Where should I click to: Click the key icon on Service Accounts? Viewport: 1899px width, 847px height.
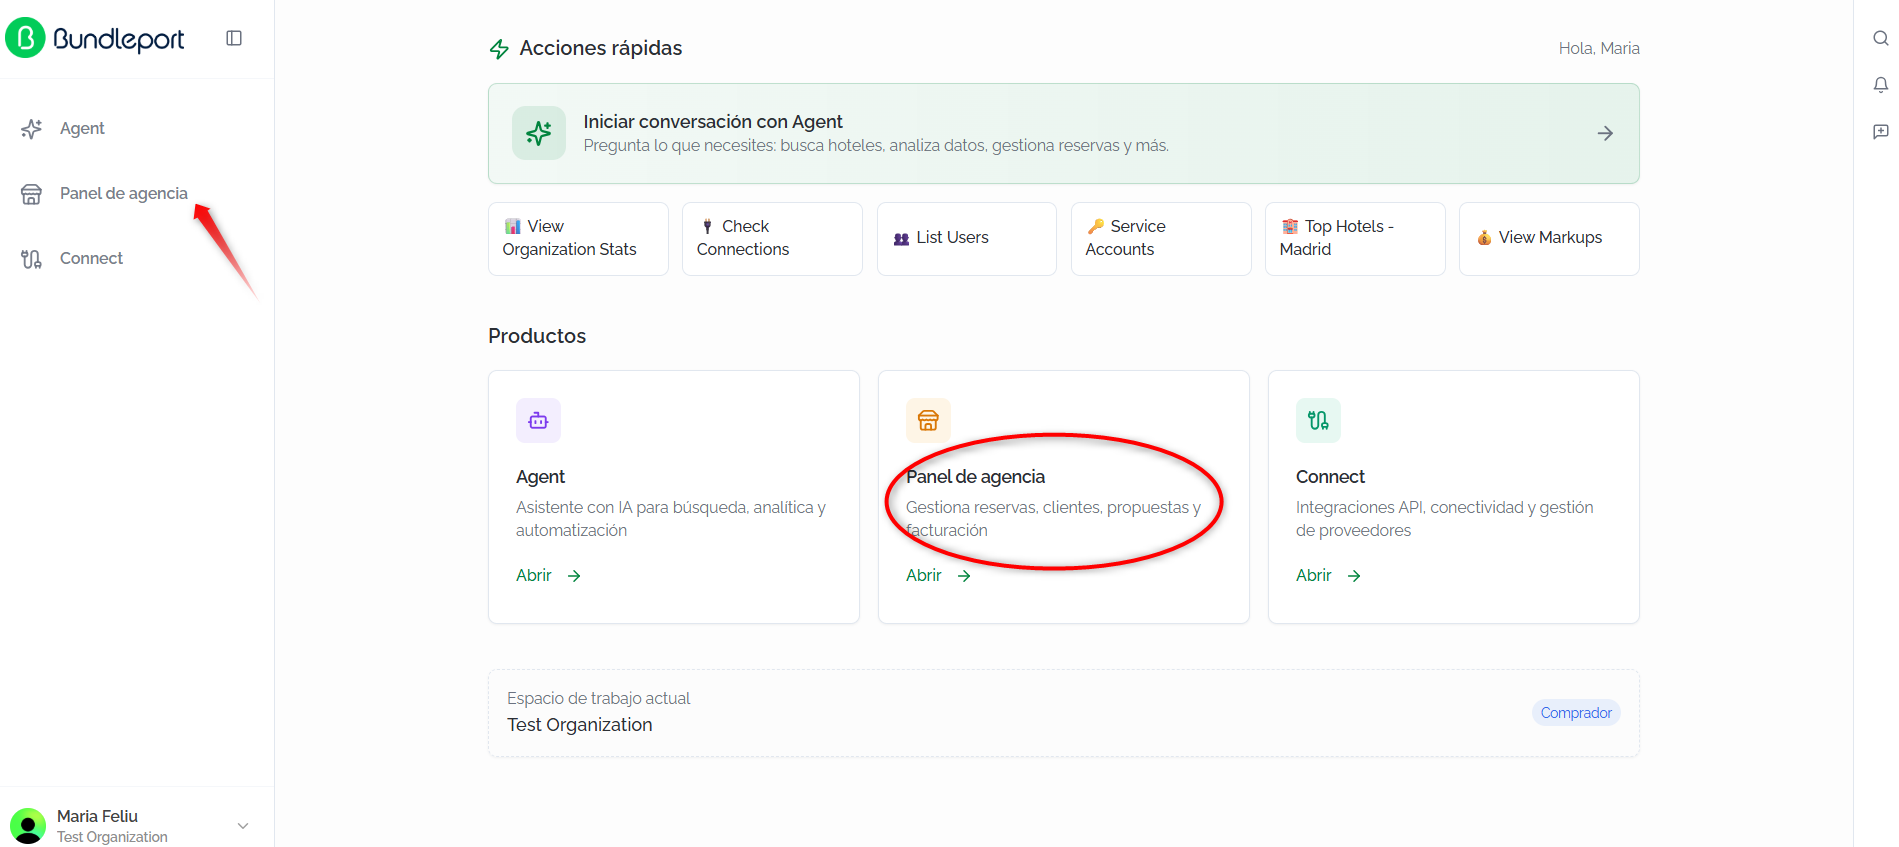(x=1095, y=226)
